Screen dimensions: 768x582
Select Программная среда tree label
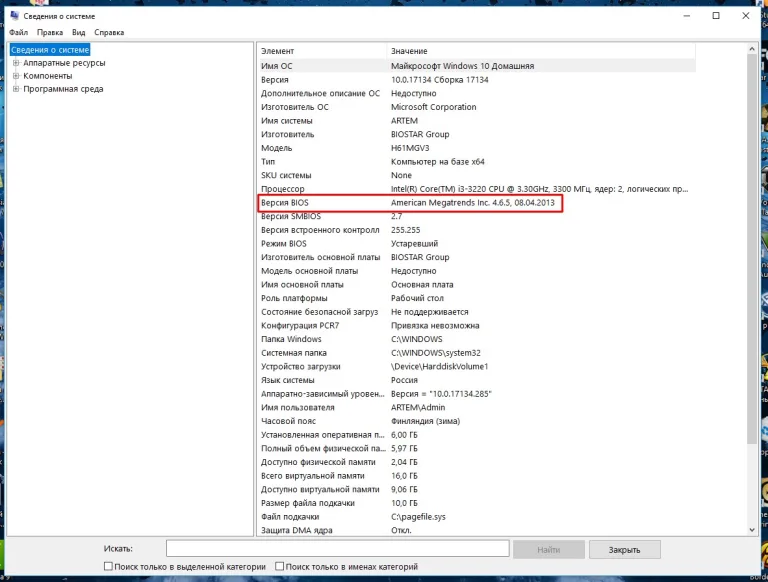point(63,89)
